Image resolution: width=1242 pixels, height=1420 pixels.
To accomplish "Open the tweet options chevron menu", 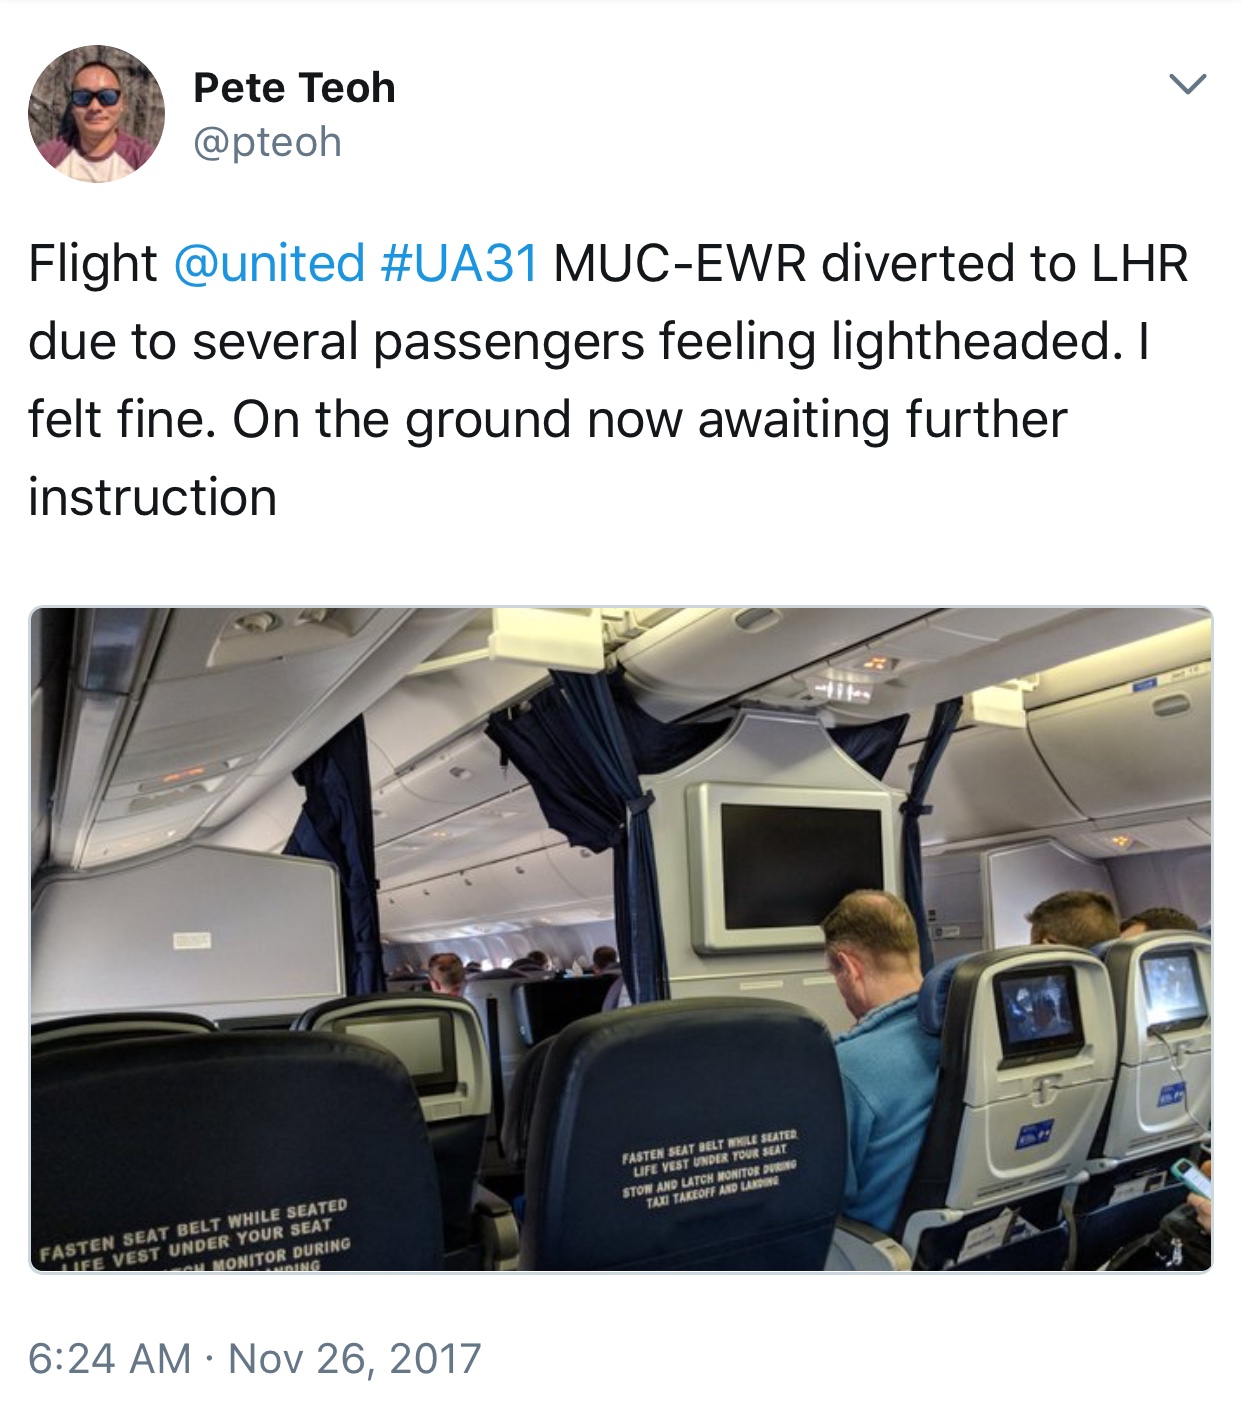I will coord(1187,84).
